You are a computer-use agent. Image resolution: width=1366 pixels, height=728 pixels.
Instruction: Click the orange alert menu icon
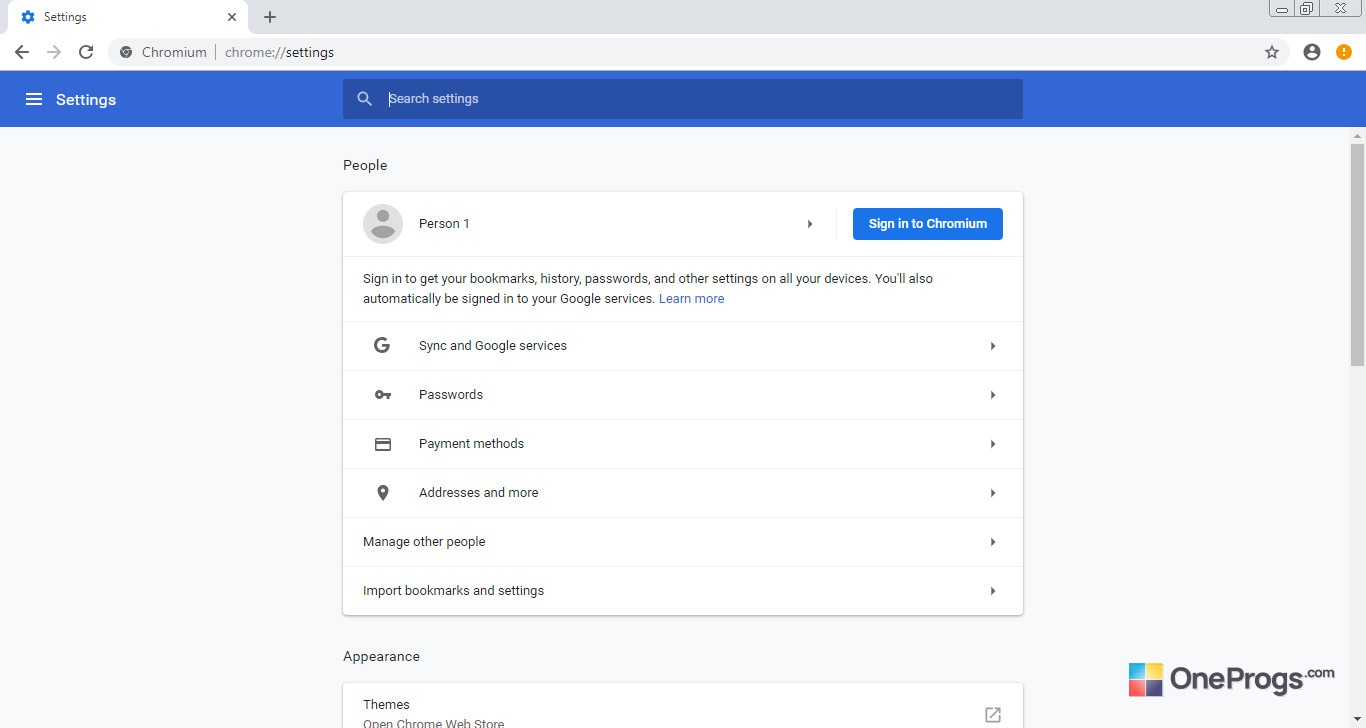[1344, 52]
